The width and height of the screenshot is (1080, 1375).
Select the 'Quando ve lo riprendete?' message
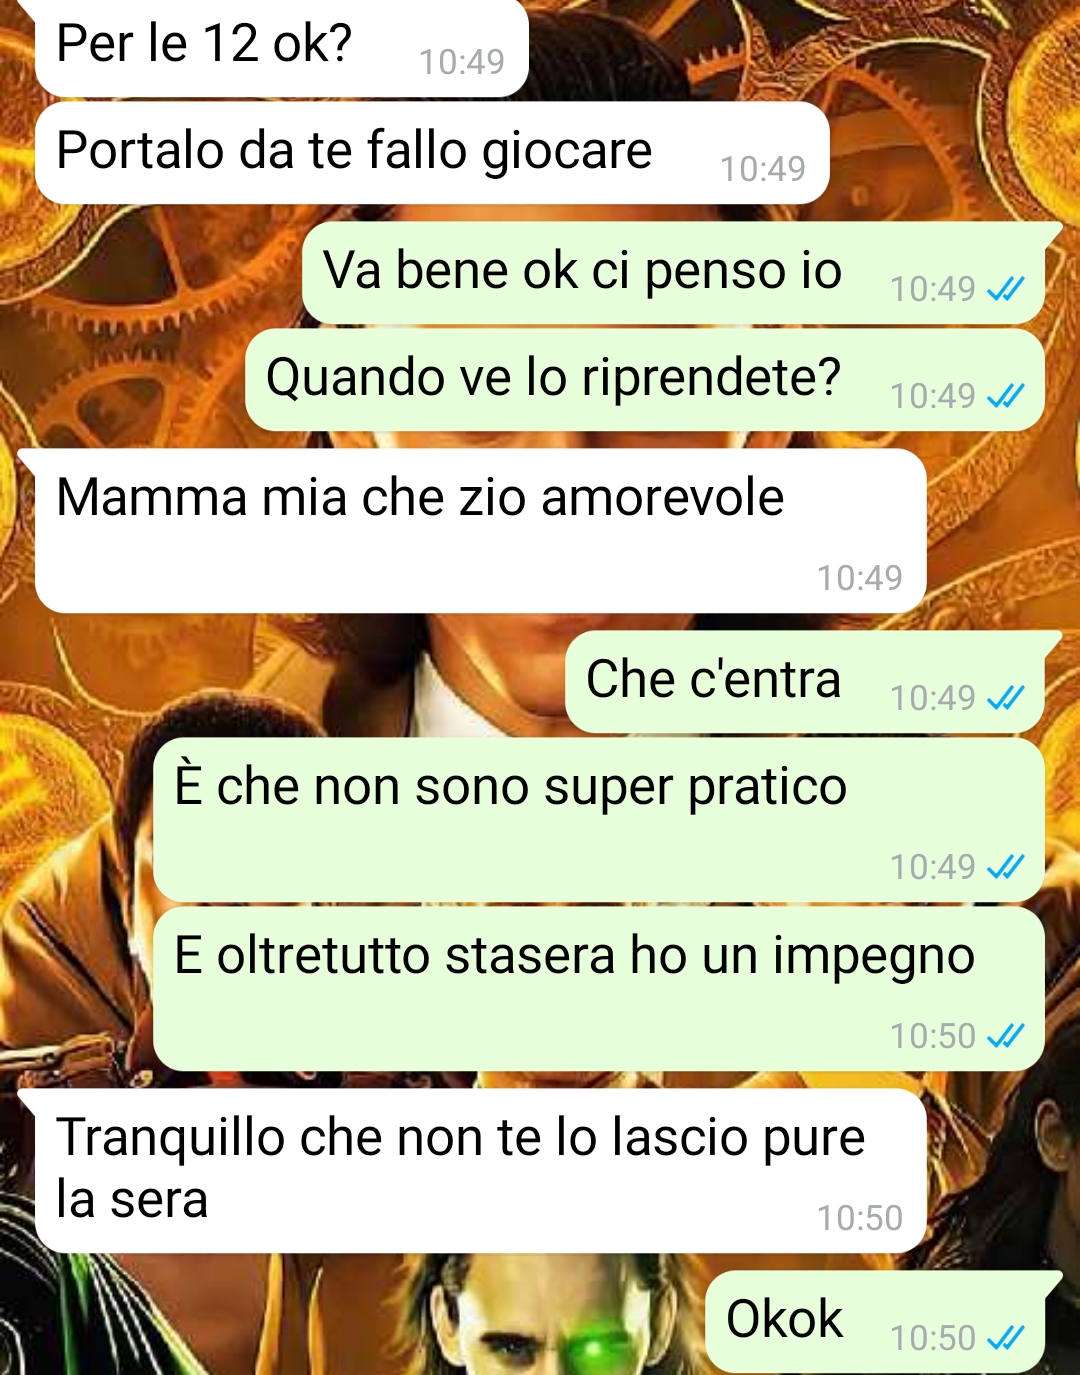pyautogui.click(x=645, y=380)
